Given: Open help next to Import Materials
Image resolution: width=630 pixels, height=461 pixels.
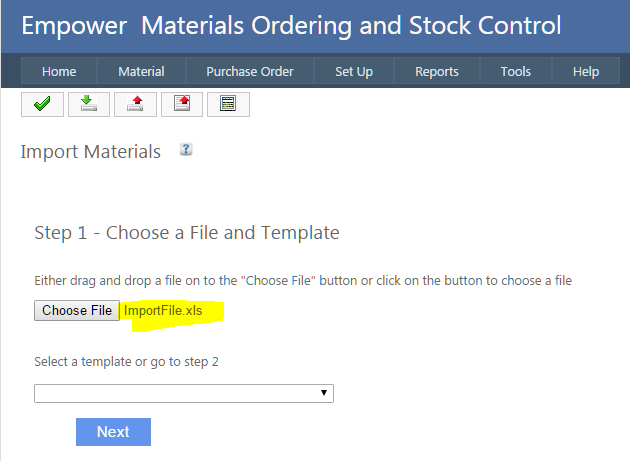Looking at the screenshot, I should [186, 150].
